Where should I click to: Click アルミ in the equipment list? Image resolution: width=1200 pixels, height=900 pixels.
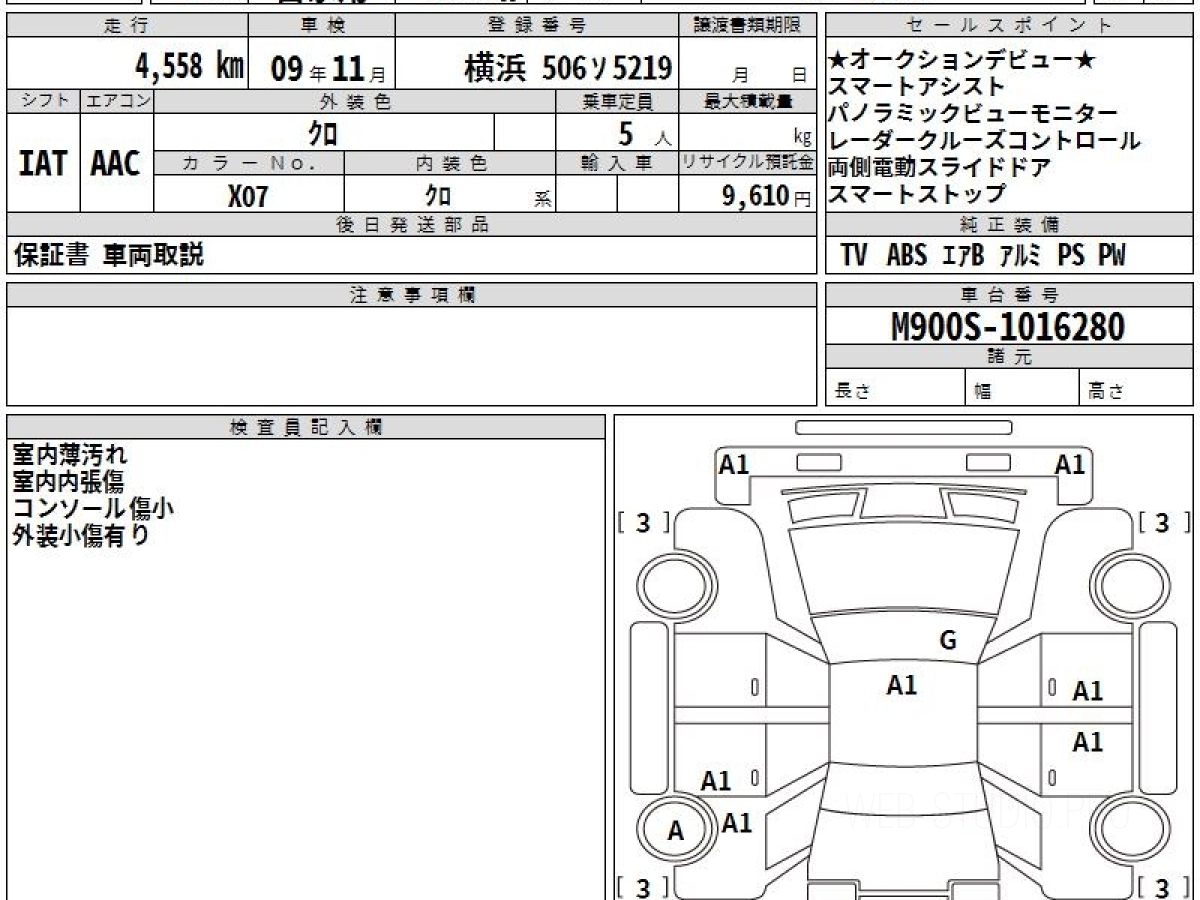[1020, 255]
